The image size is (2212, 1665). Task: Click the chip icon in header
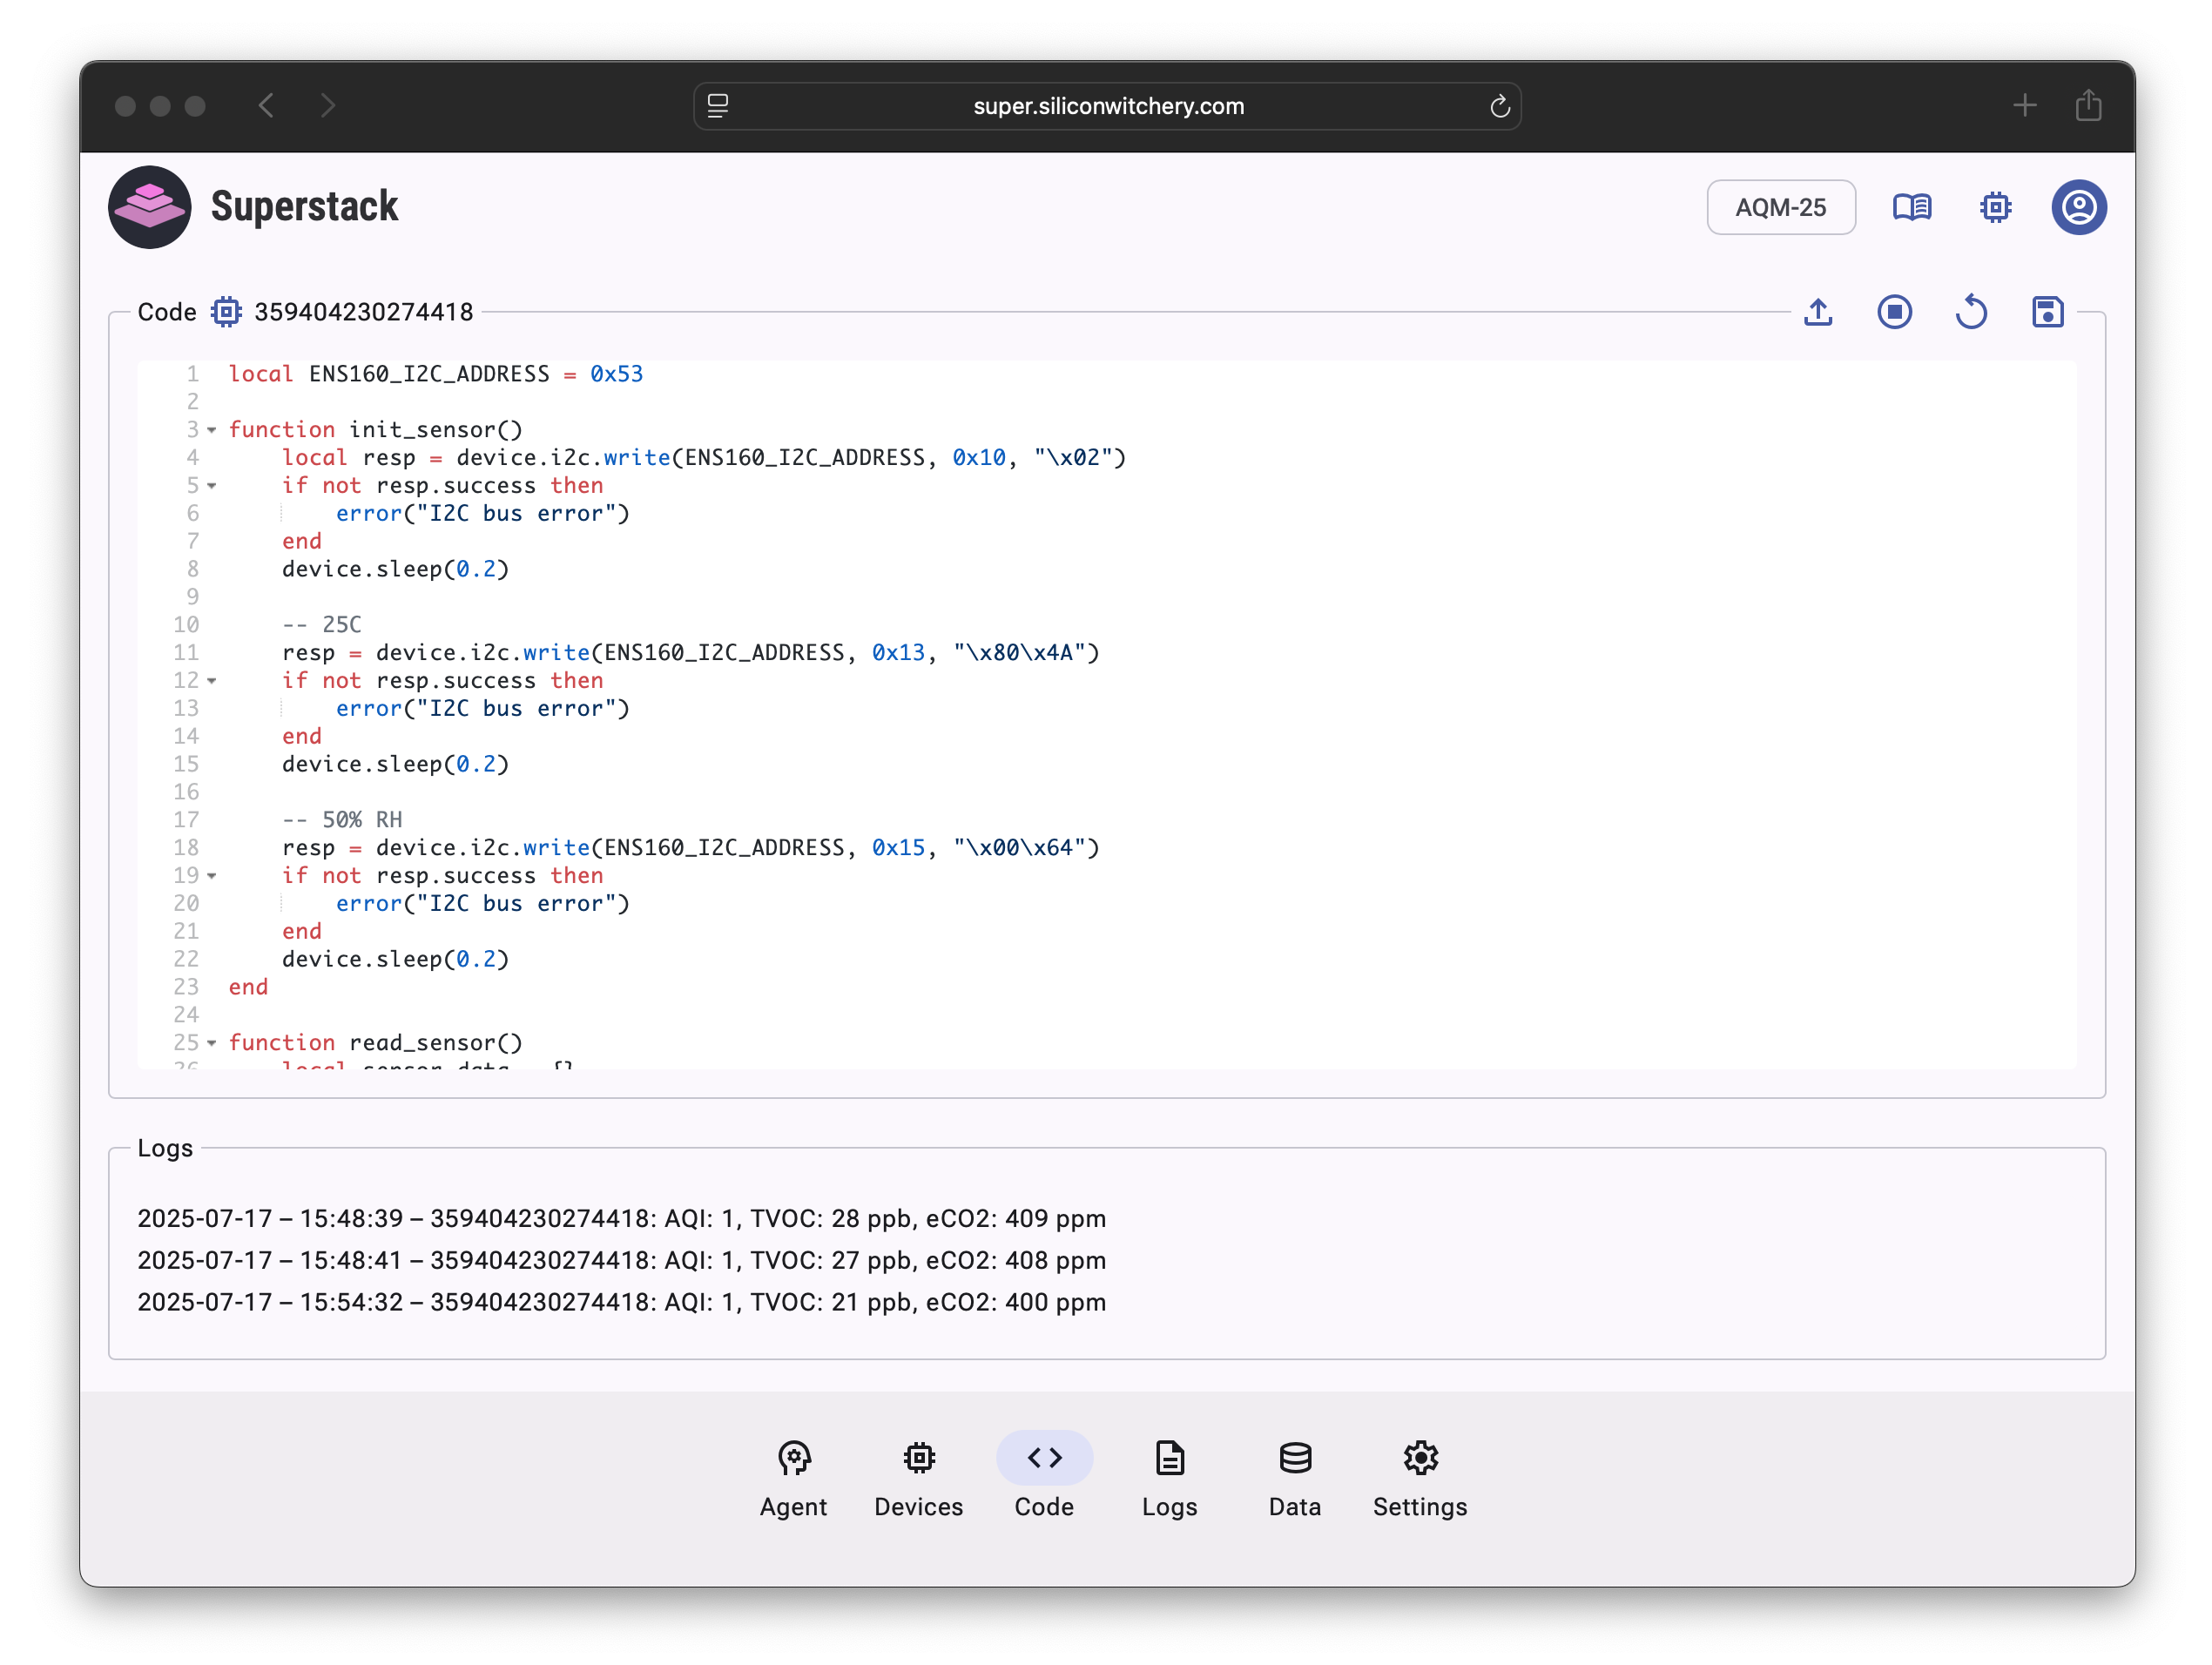point(1995,207)
